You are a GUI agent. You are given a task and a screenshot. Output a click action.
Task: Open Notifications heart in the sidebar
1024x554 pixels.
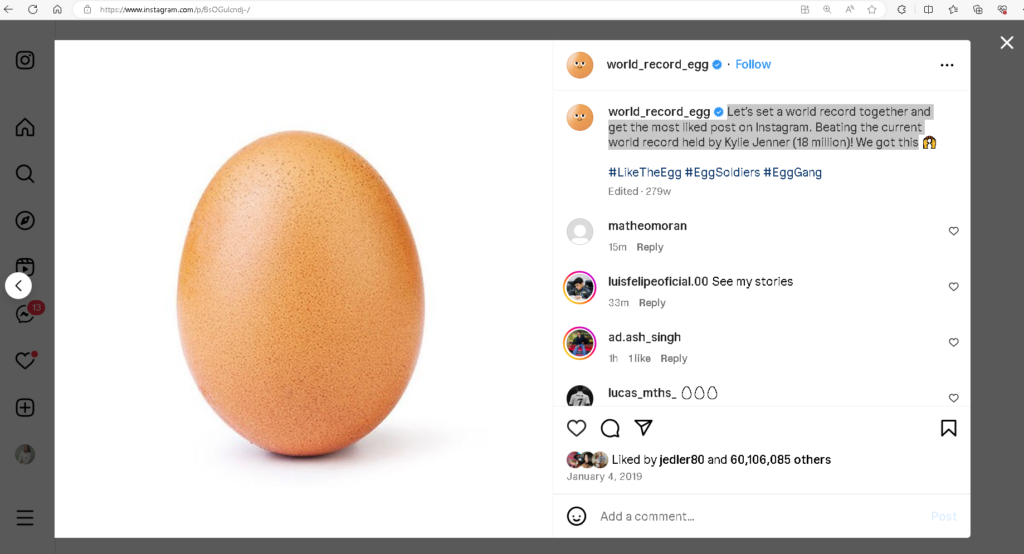(x=25, y=361)
